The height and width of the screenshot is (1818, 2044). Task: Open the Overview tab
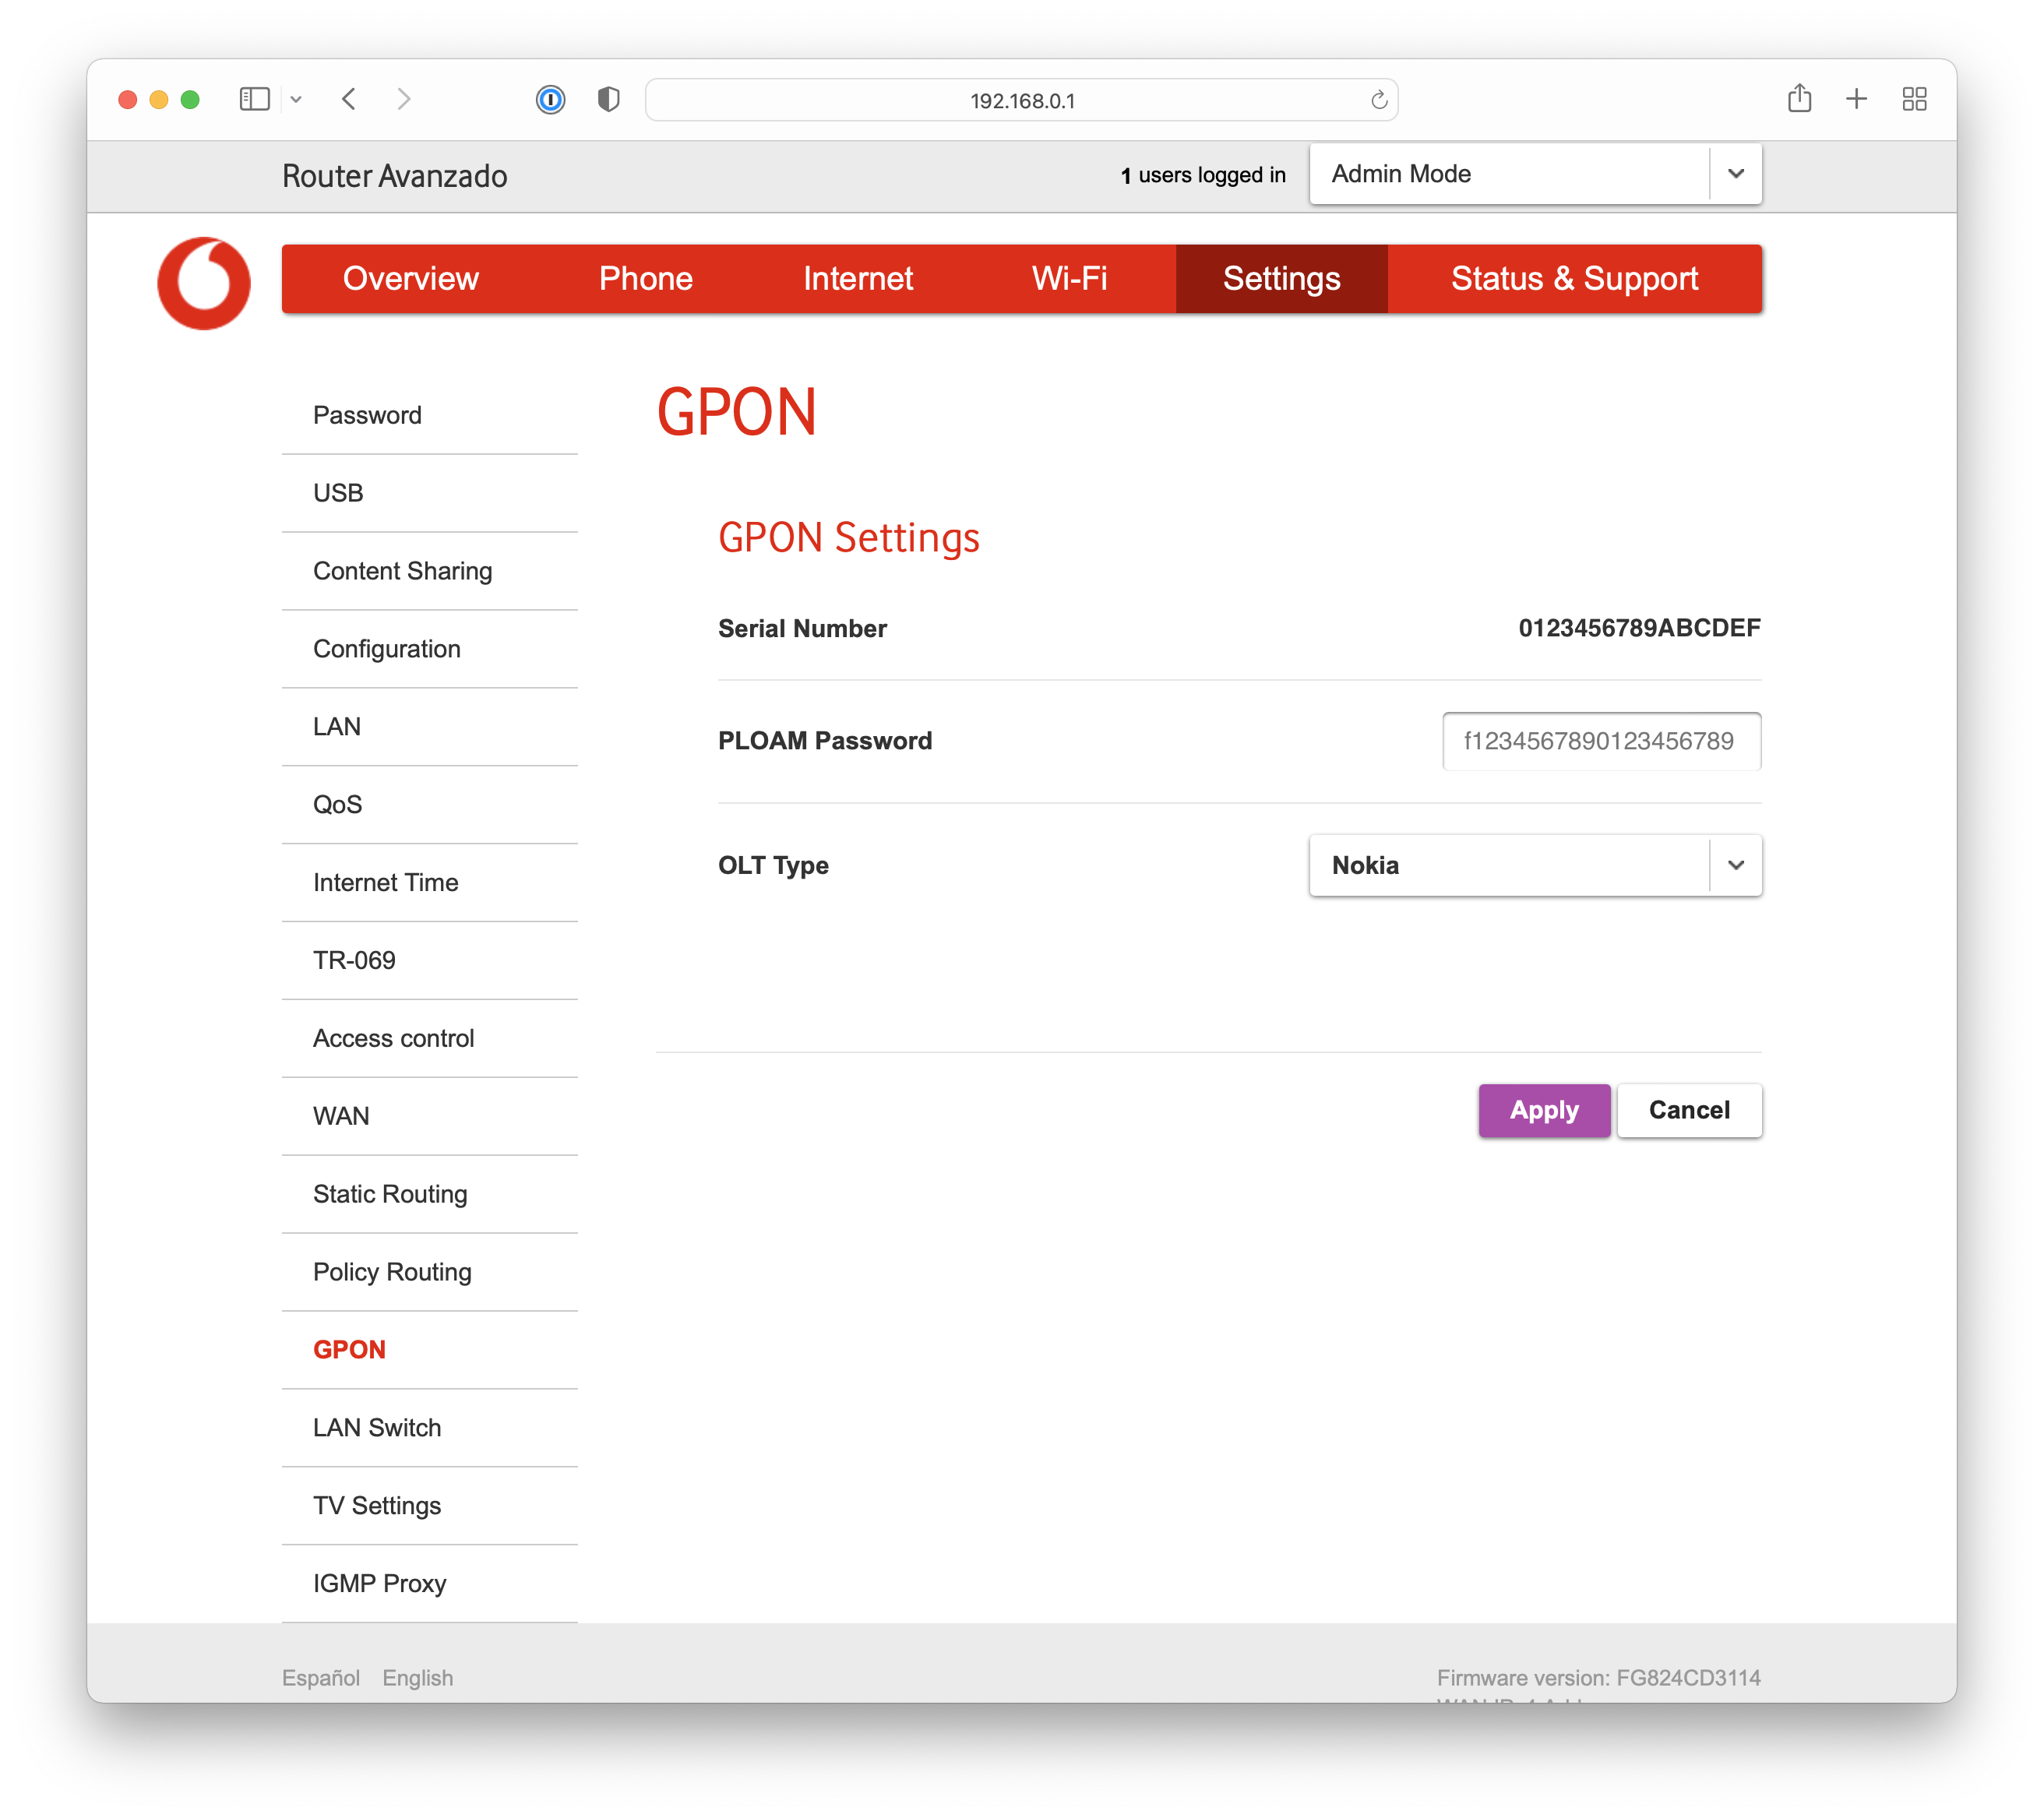pos(410,279)
